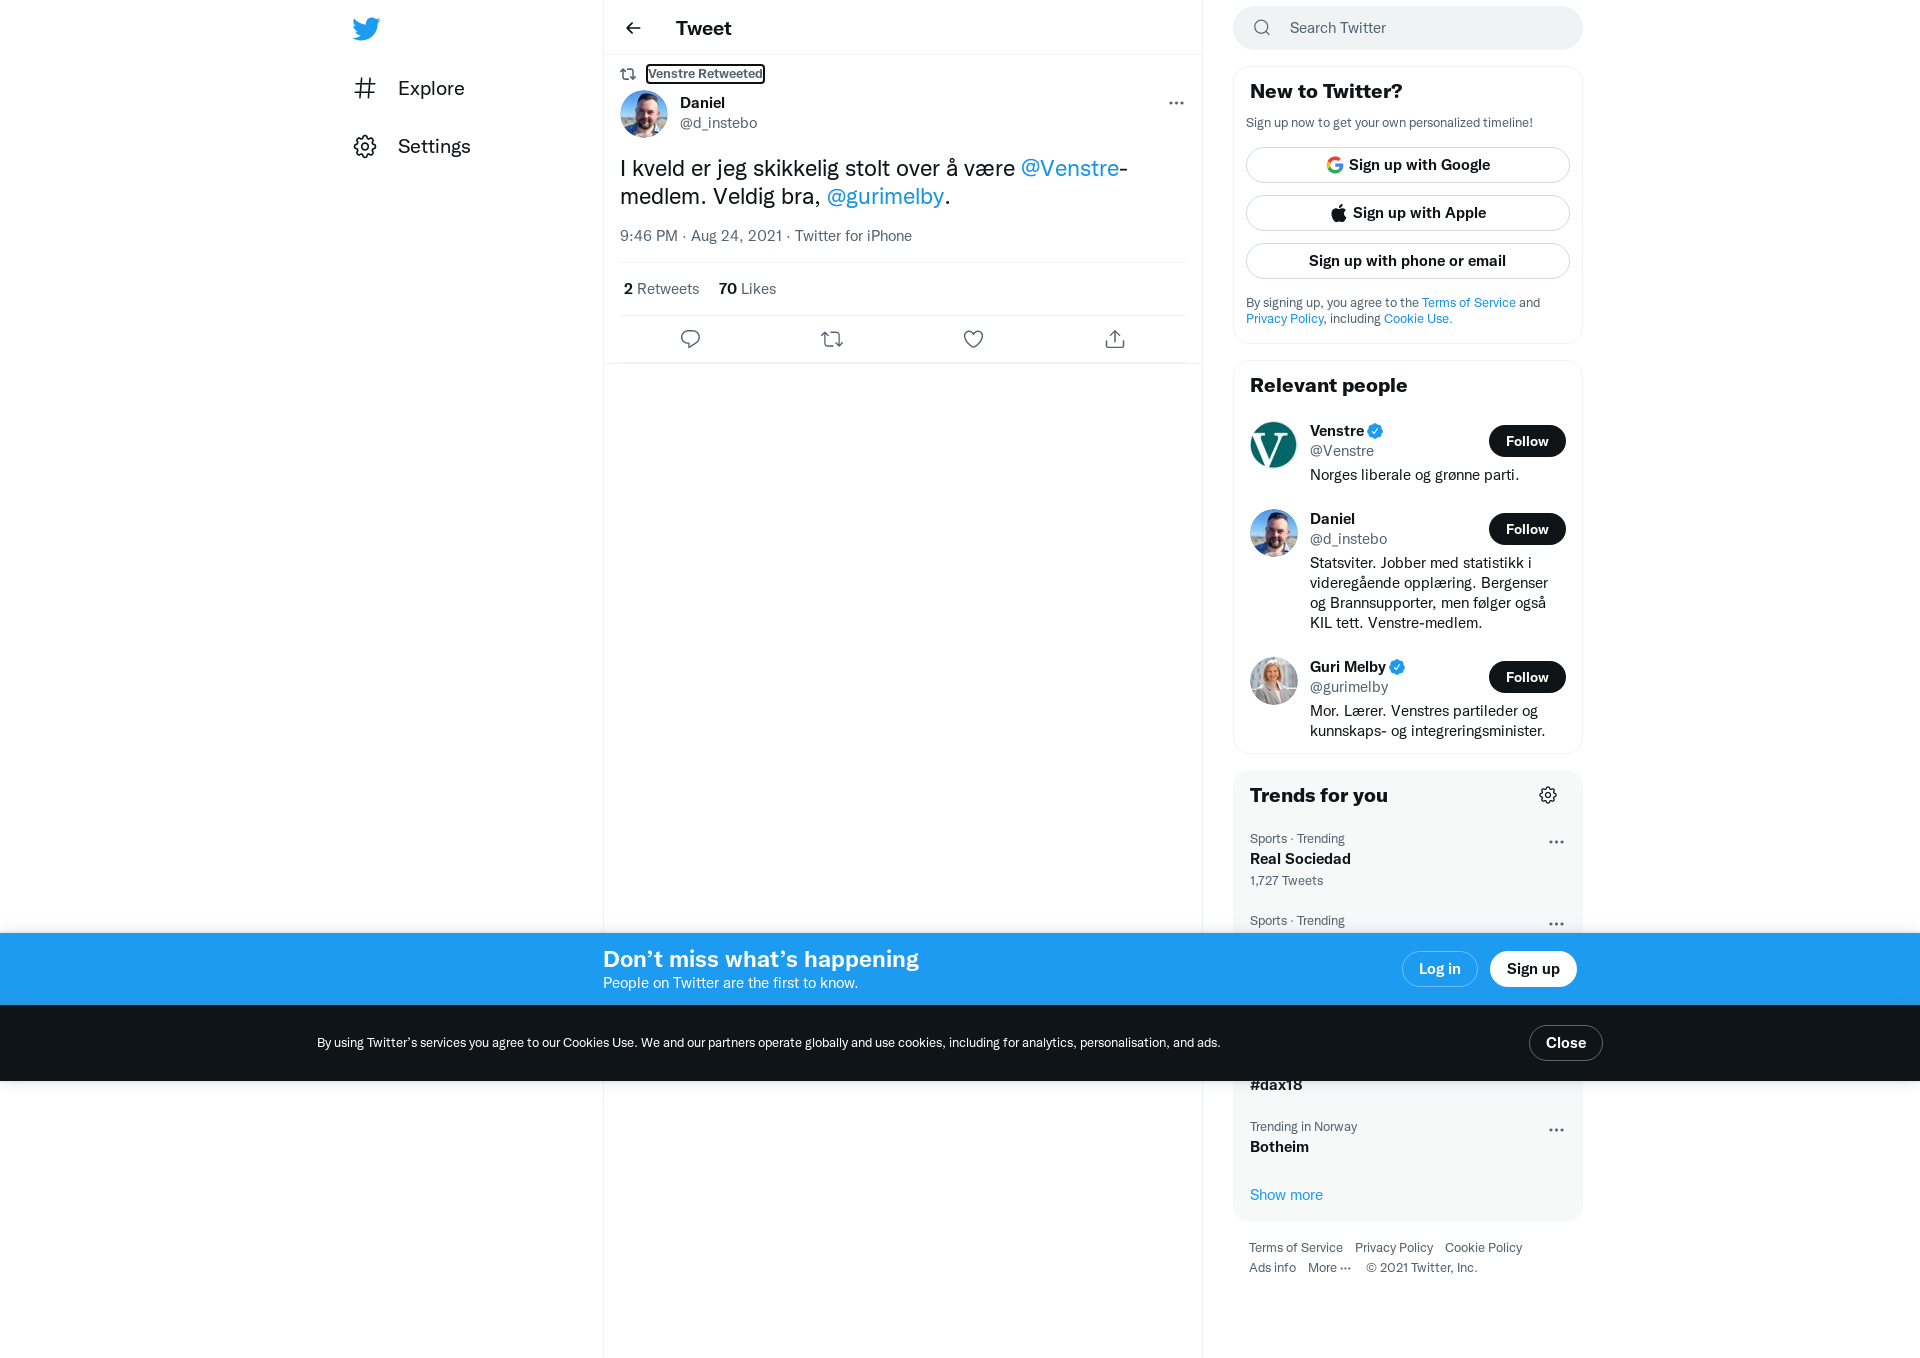This screenshot has width=1920, height=1358.
Task: Close the cookie notice banner
Action: point(1565,1043)
